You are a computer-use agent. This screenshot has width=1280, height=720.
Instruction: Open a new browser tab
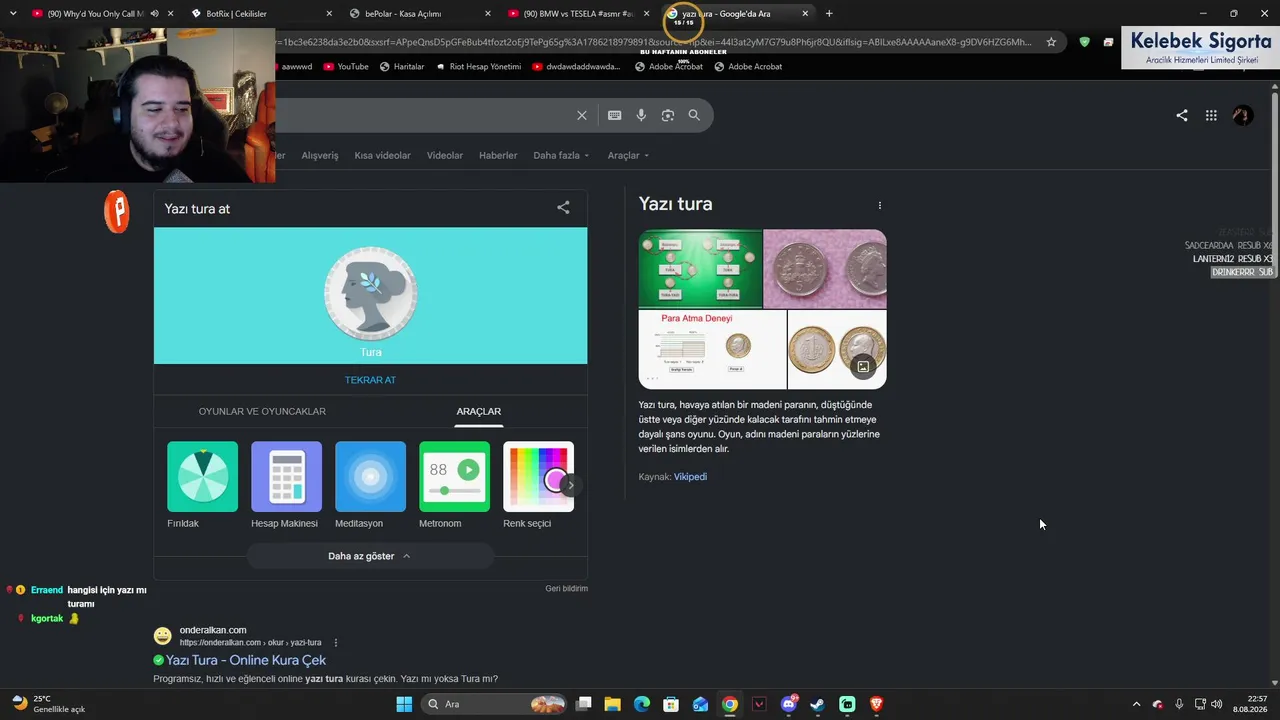pos(829,13)
